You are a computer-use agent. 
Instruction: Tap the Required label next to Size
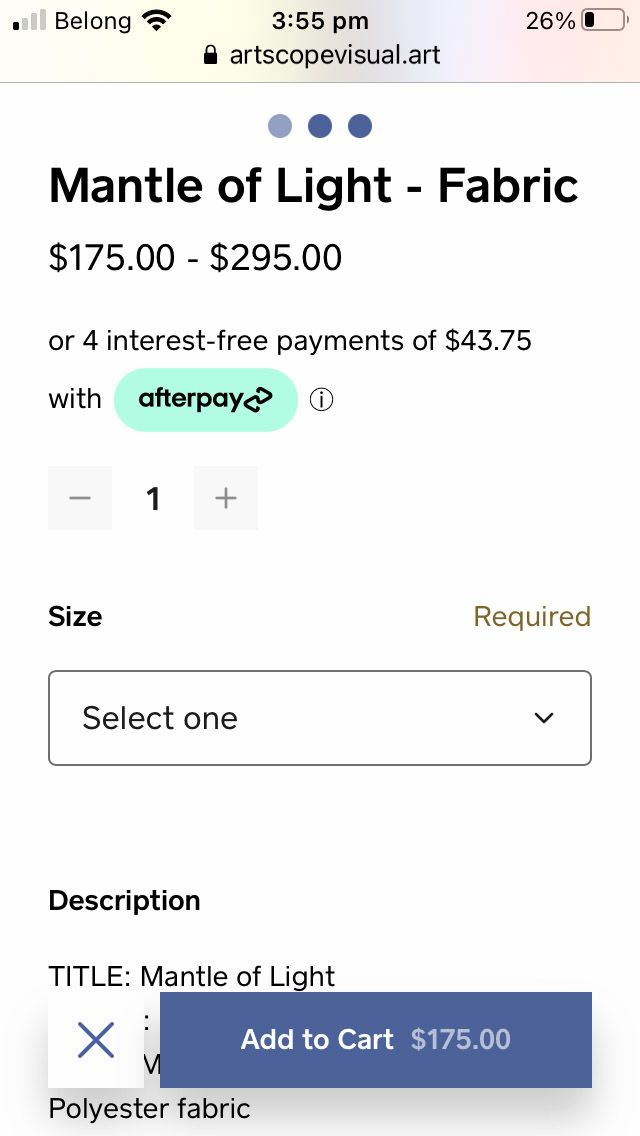click(x=531, y=616)
